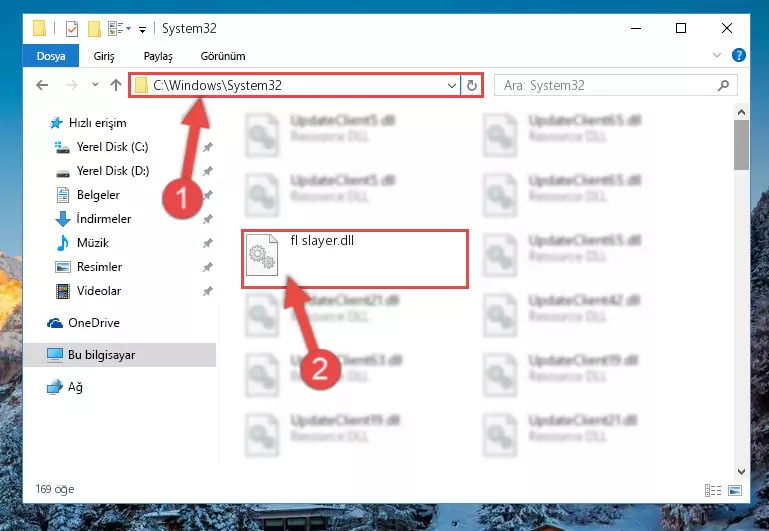769x531 pixels.
Task: Open Videolar folder in sidebar
Action: pyautogui.click(x=99, y=291)
